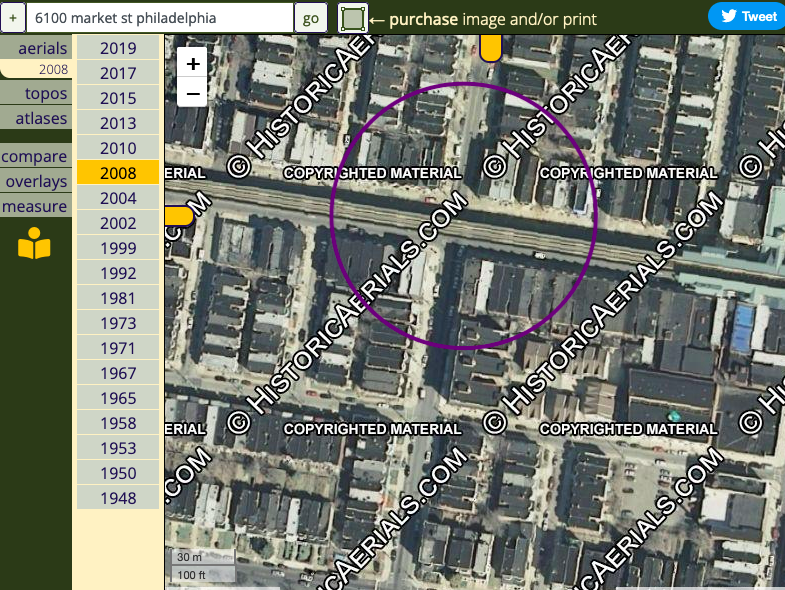Open the compare options
The image size is (785, 590).
(35, 156)
